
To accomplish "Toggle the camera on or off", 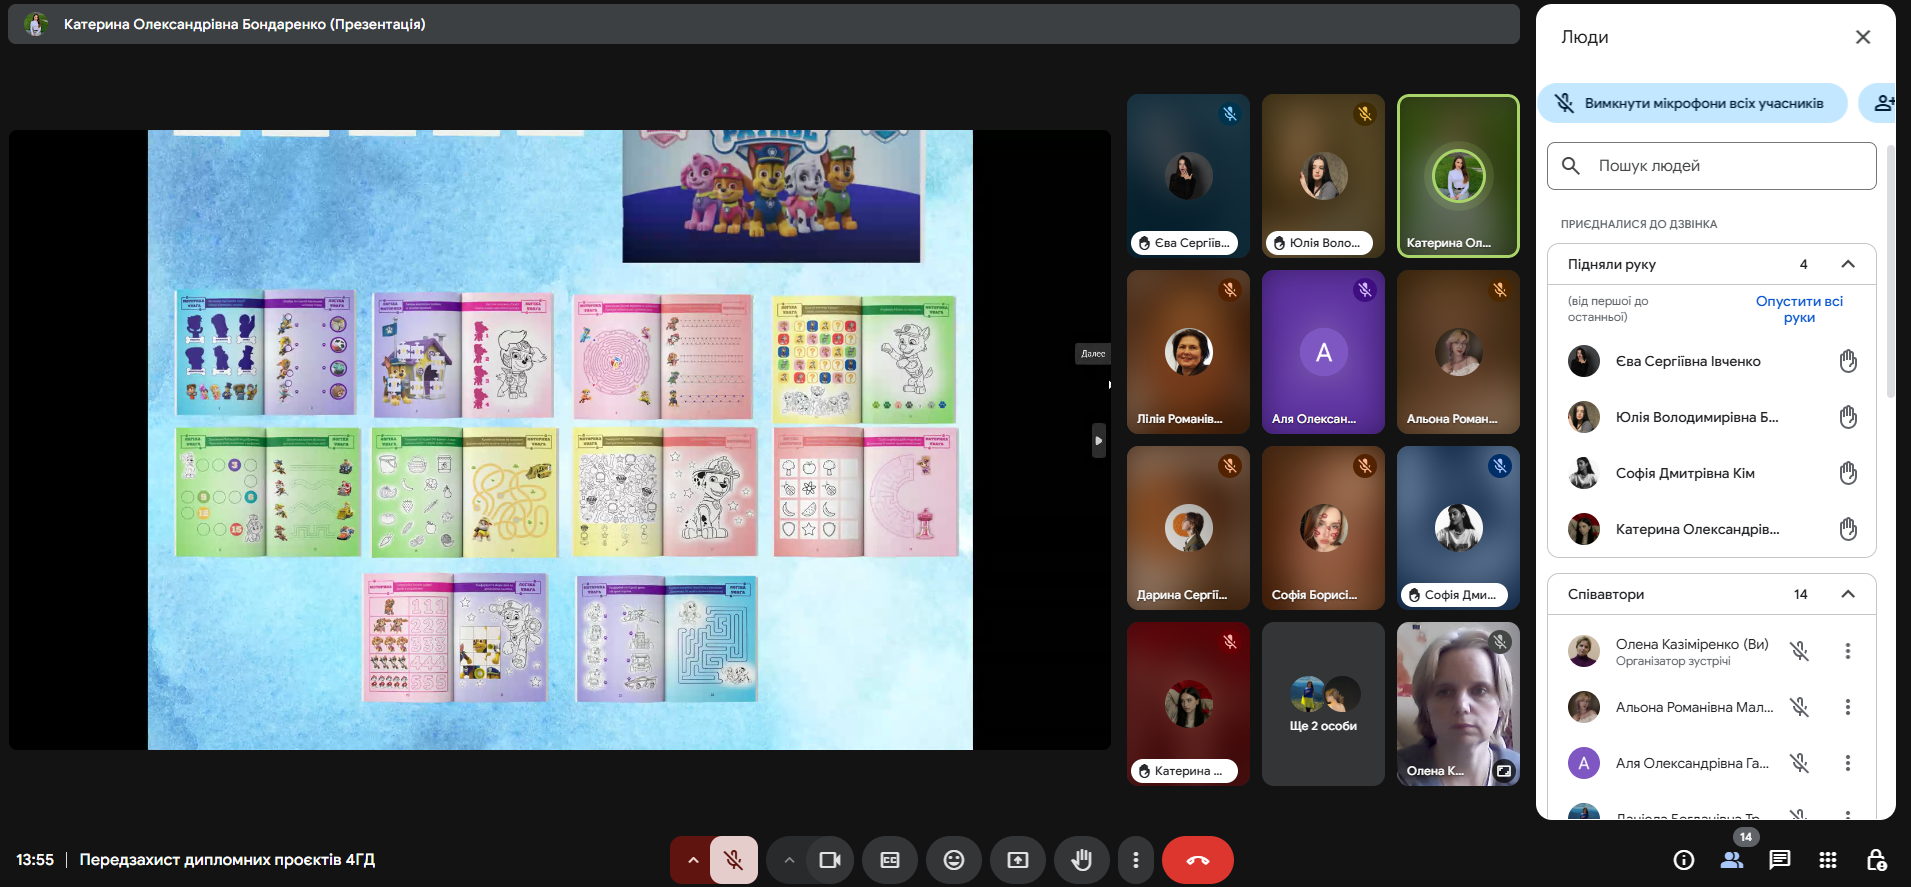I will (830, 860).
